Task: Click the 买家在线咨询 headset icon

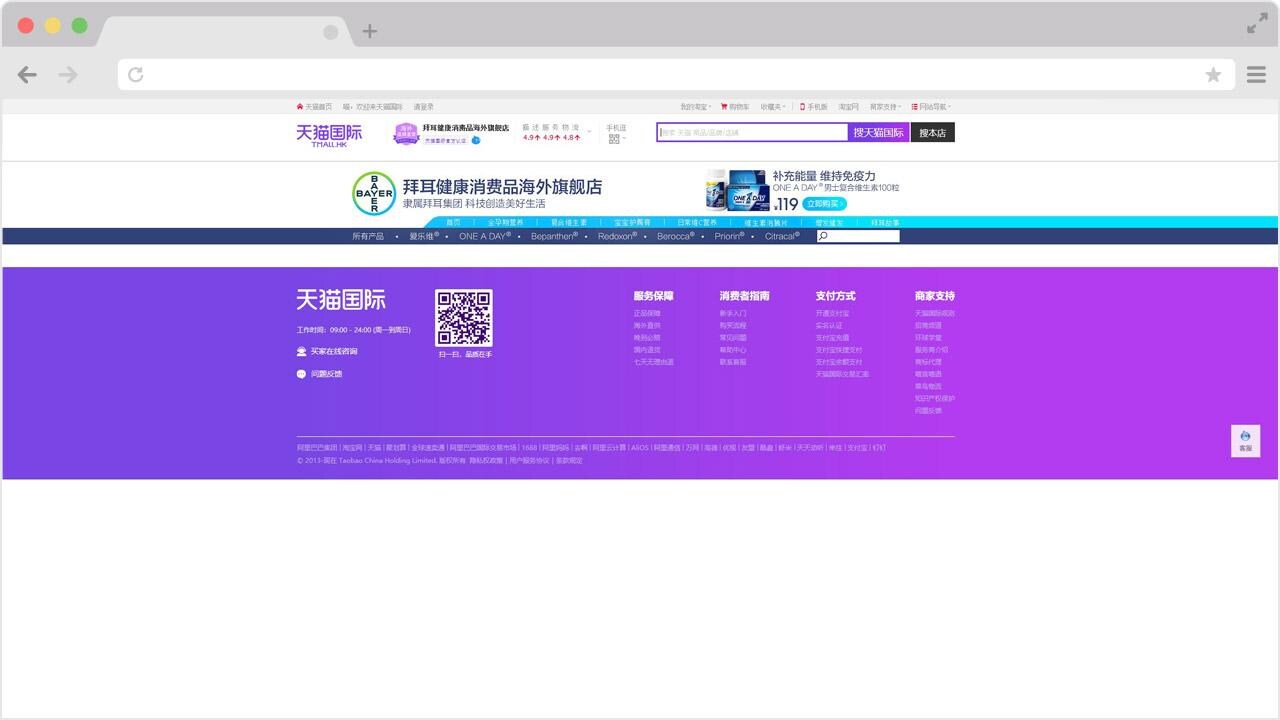Action: (301, 352)
